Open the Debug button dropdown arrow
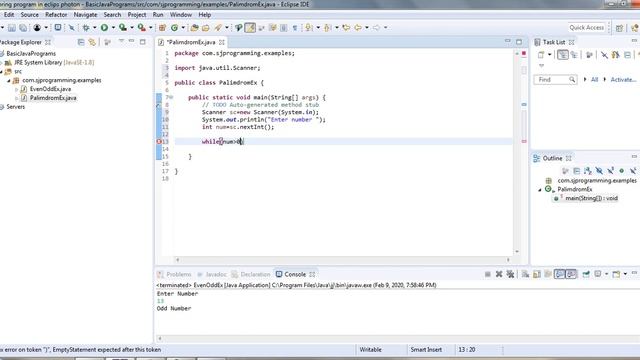 coord(95,27)
